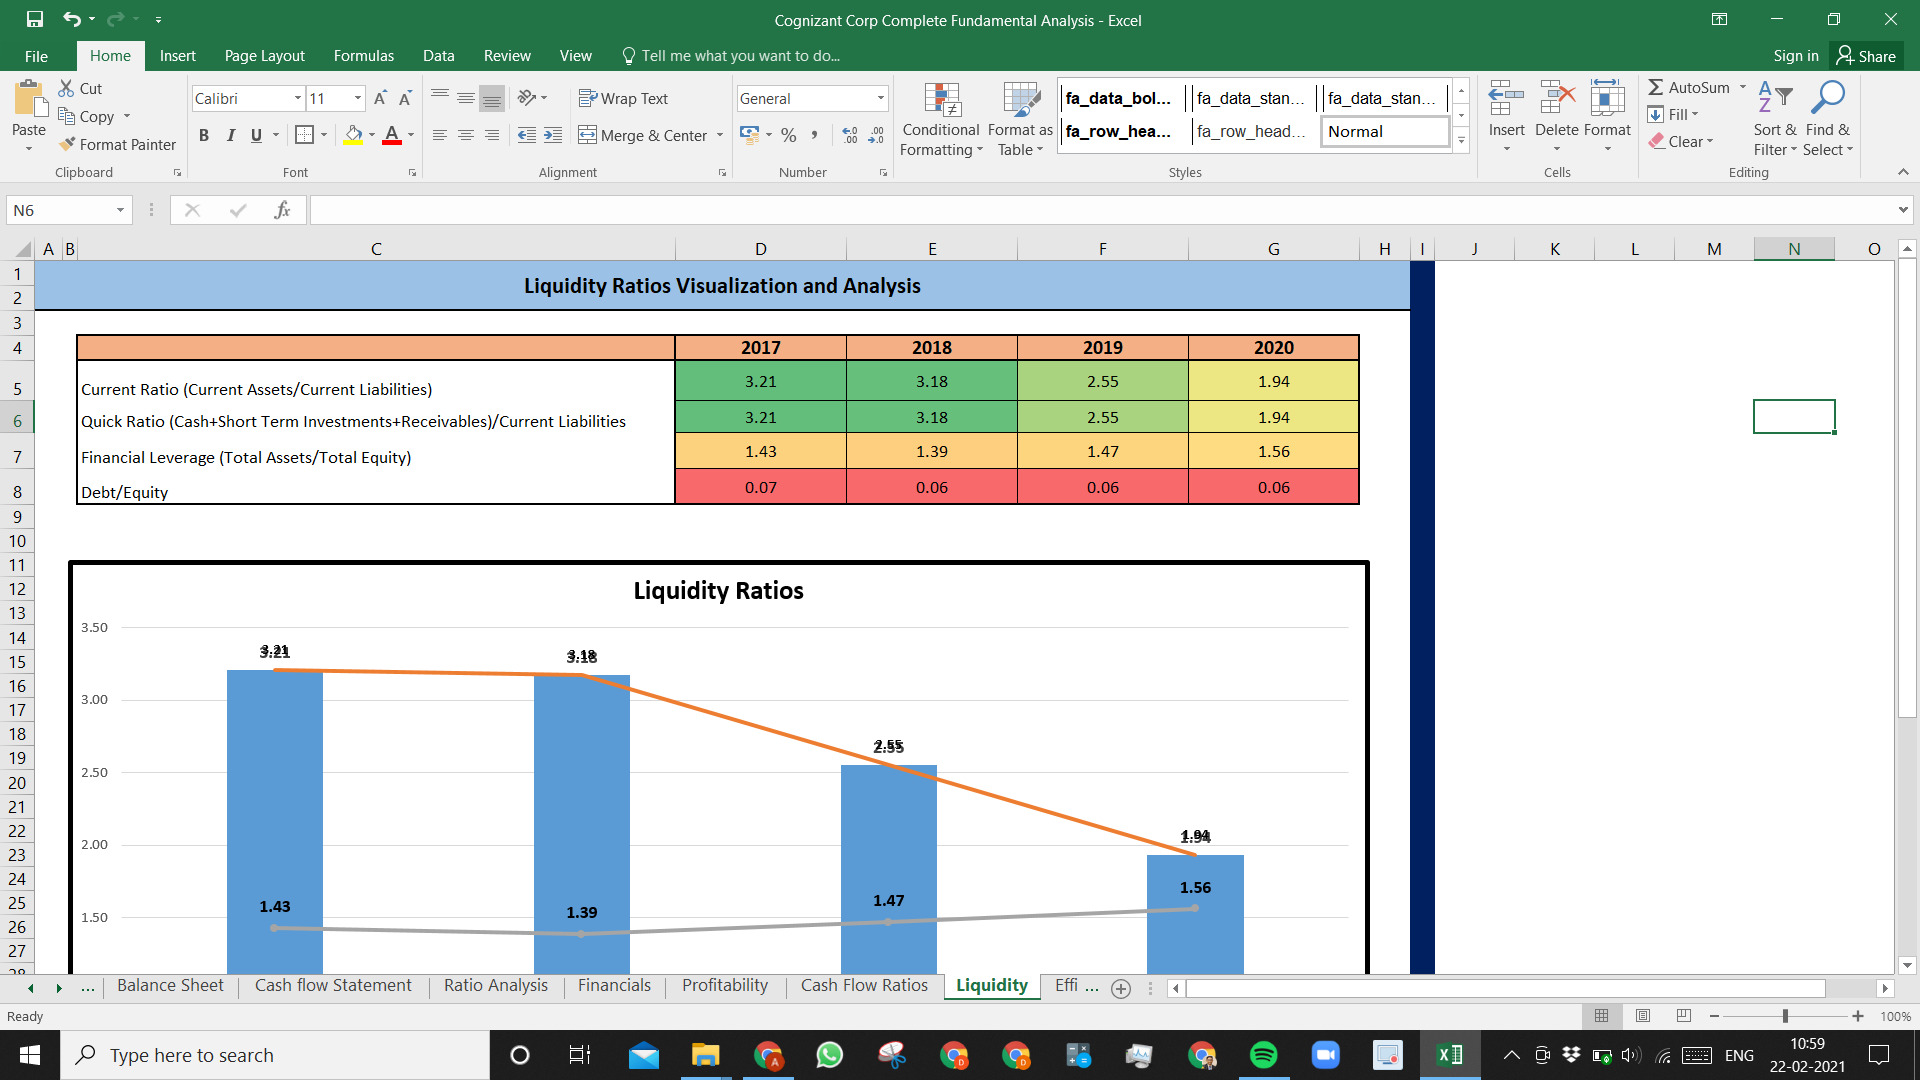Image resolution: width=1920 pixels, height=1080 pixels.
Task: Click the Share button
Action: point(1866,56)
